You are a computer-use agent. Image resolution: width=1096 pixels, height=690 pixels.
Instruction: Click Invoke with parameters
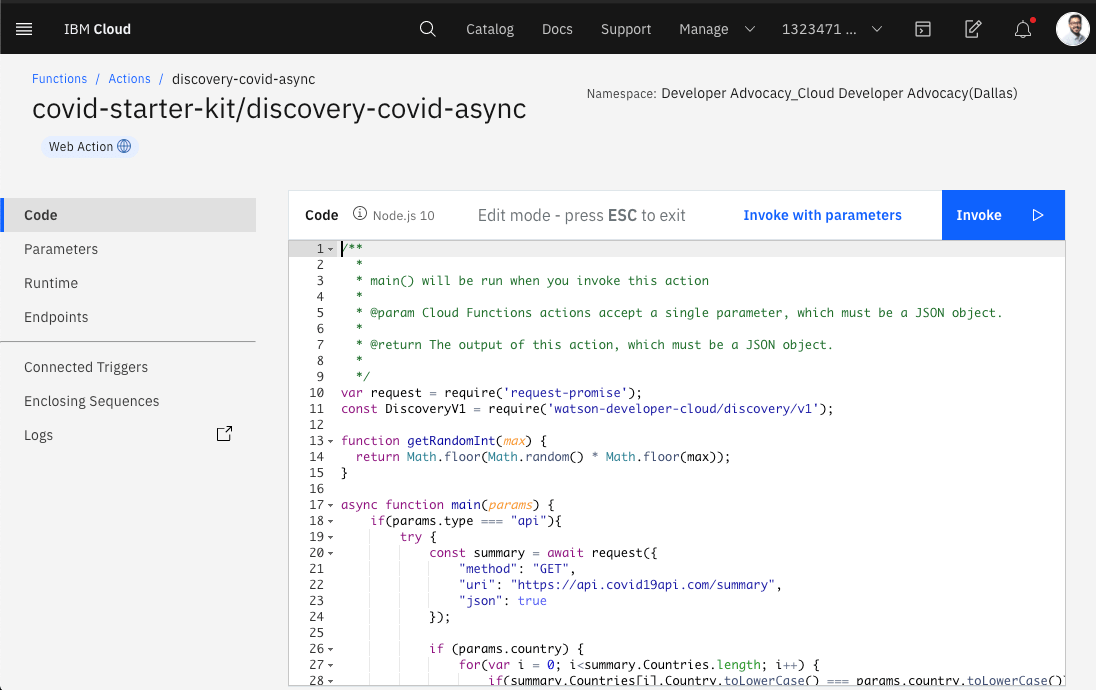pos(822,215)
